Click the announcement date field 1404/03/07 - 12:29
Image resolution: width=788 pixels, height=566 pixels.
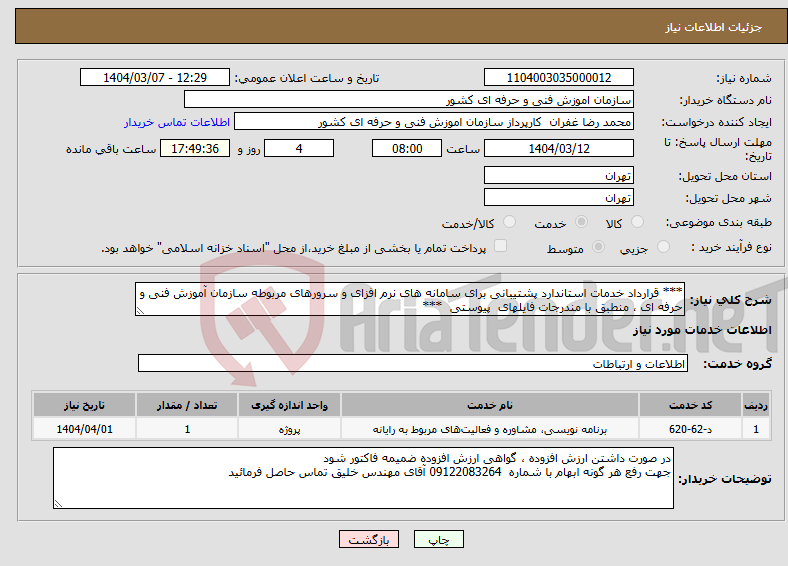pos(155,77)
